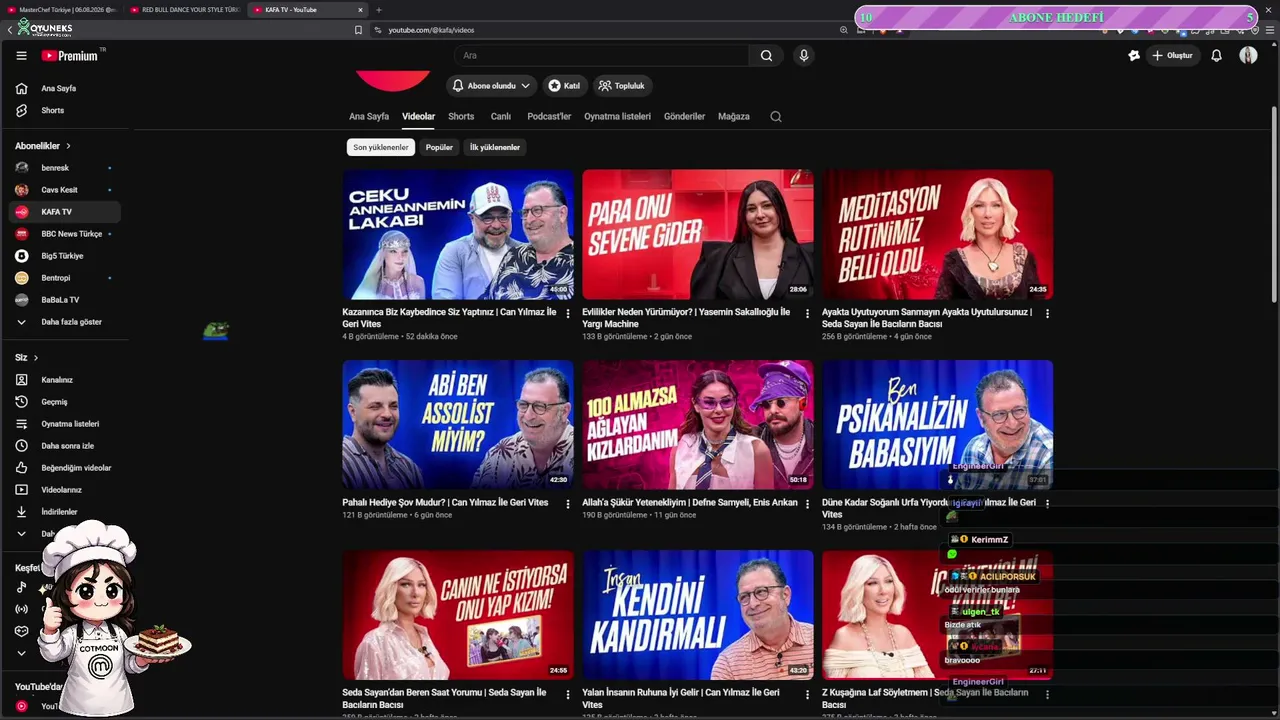
Task: Open the YouTube guide hamburger menu
Action: [21, 56]
